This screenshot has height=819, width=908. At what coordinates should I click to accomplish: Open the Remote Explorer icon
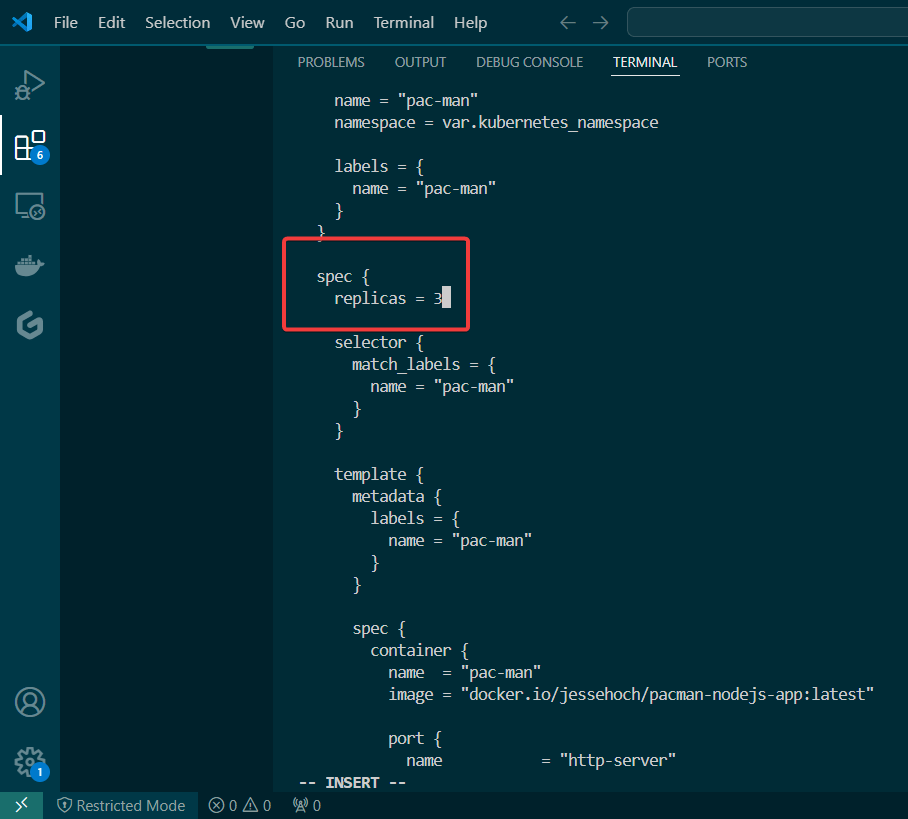30,206
